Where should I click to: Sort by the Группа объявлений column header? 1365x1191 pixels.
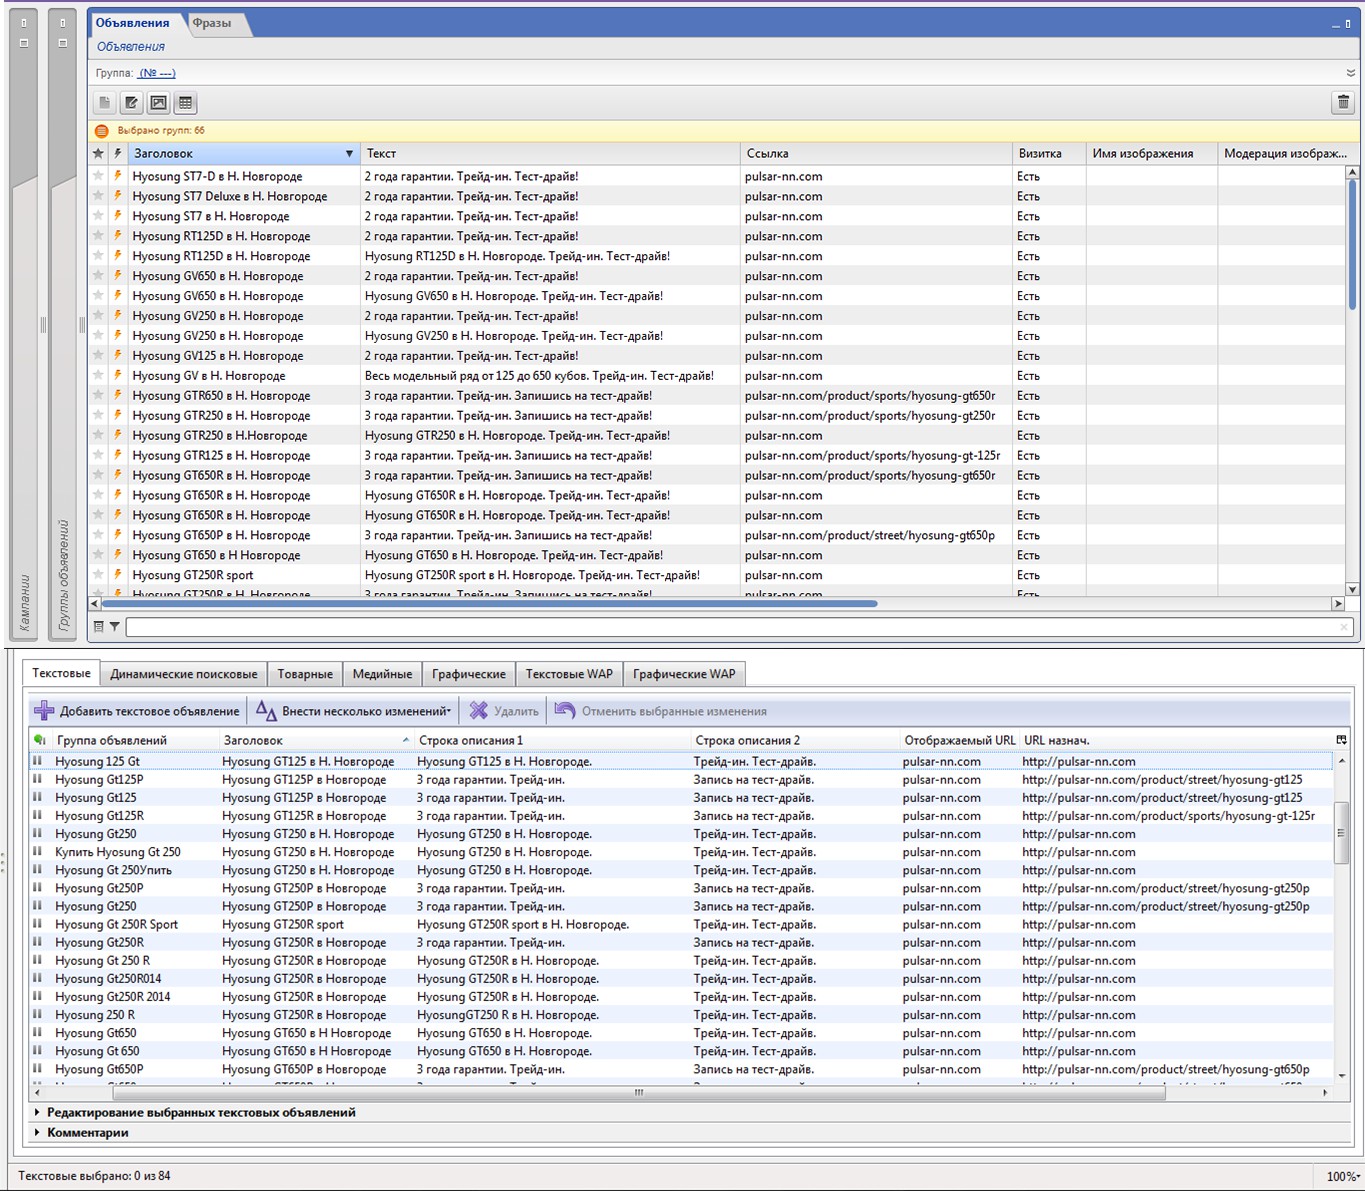pyautogui.click(x=134, y=740)
